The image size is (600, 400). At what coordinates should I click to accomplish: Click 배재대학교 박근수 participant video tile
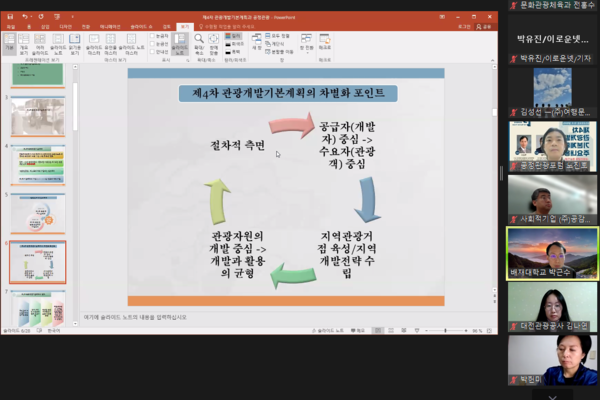pos(552,253)
